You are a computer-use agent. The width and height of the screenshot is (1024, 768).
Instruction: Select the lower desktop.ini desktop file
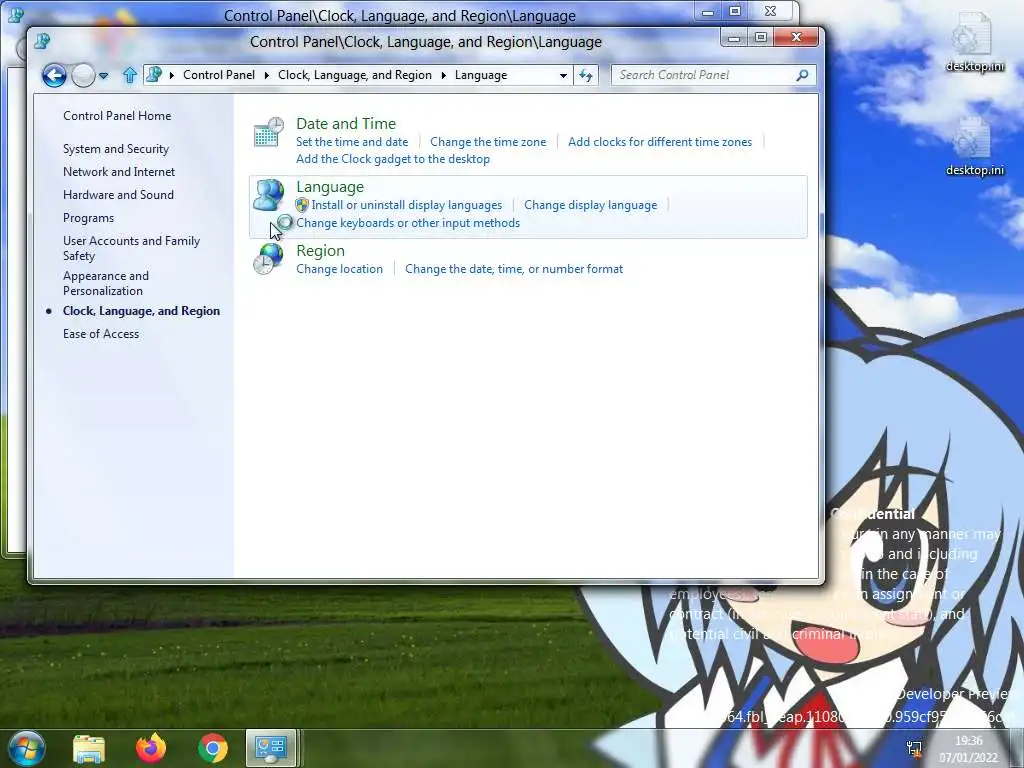click(x=974, y=146)
